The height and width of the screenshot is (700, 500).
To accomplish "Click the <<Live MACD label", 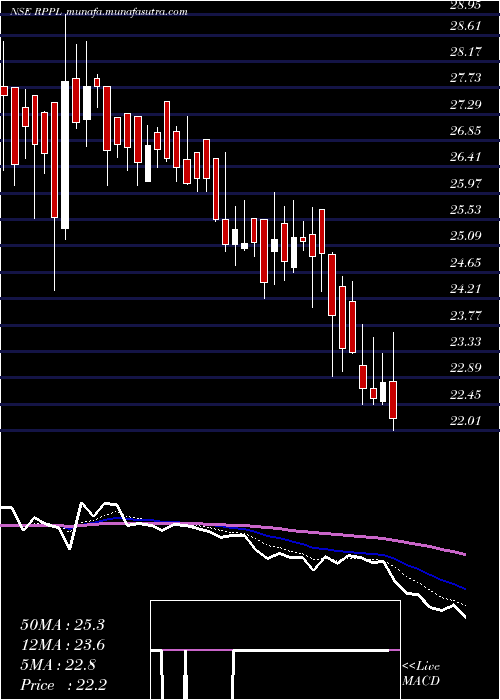I will (421, 673).
